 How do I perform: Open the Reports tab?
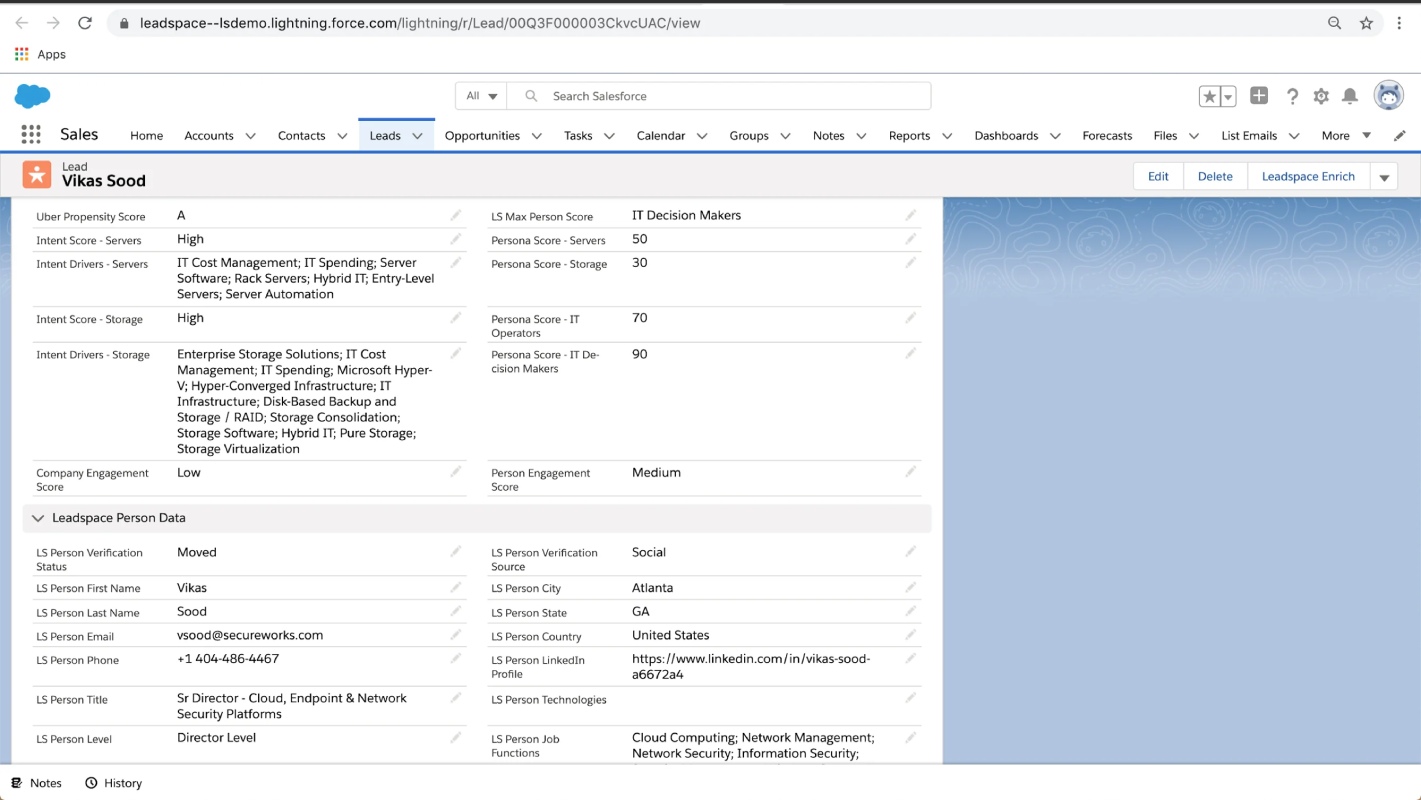[x=909, y=136]
